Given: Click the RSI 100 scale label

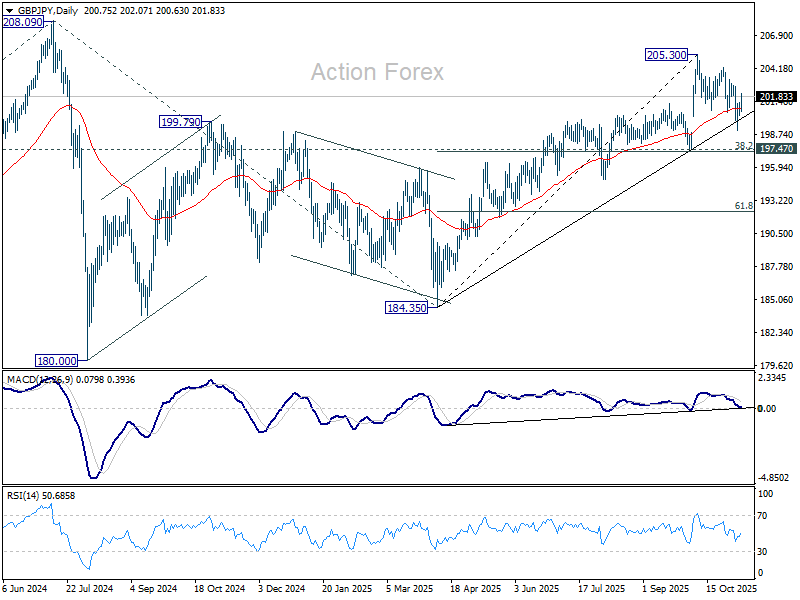Looking at the screenshot, I should (766, 494).
